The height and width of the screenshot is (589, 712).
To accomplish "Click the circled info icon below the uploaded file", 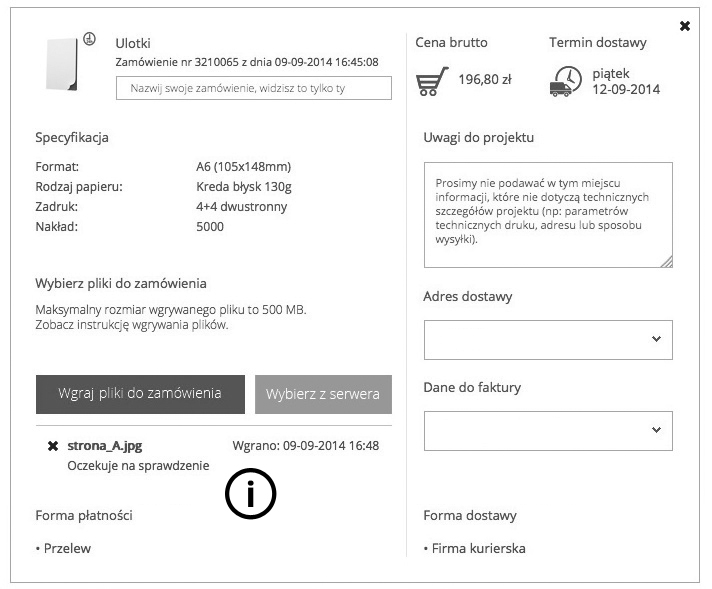I will 250,493.
